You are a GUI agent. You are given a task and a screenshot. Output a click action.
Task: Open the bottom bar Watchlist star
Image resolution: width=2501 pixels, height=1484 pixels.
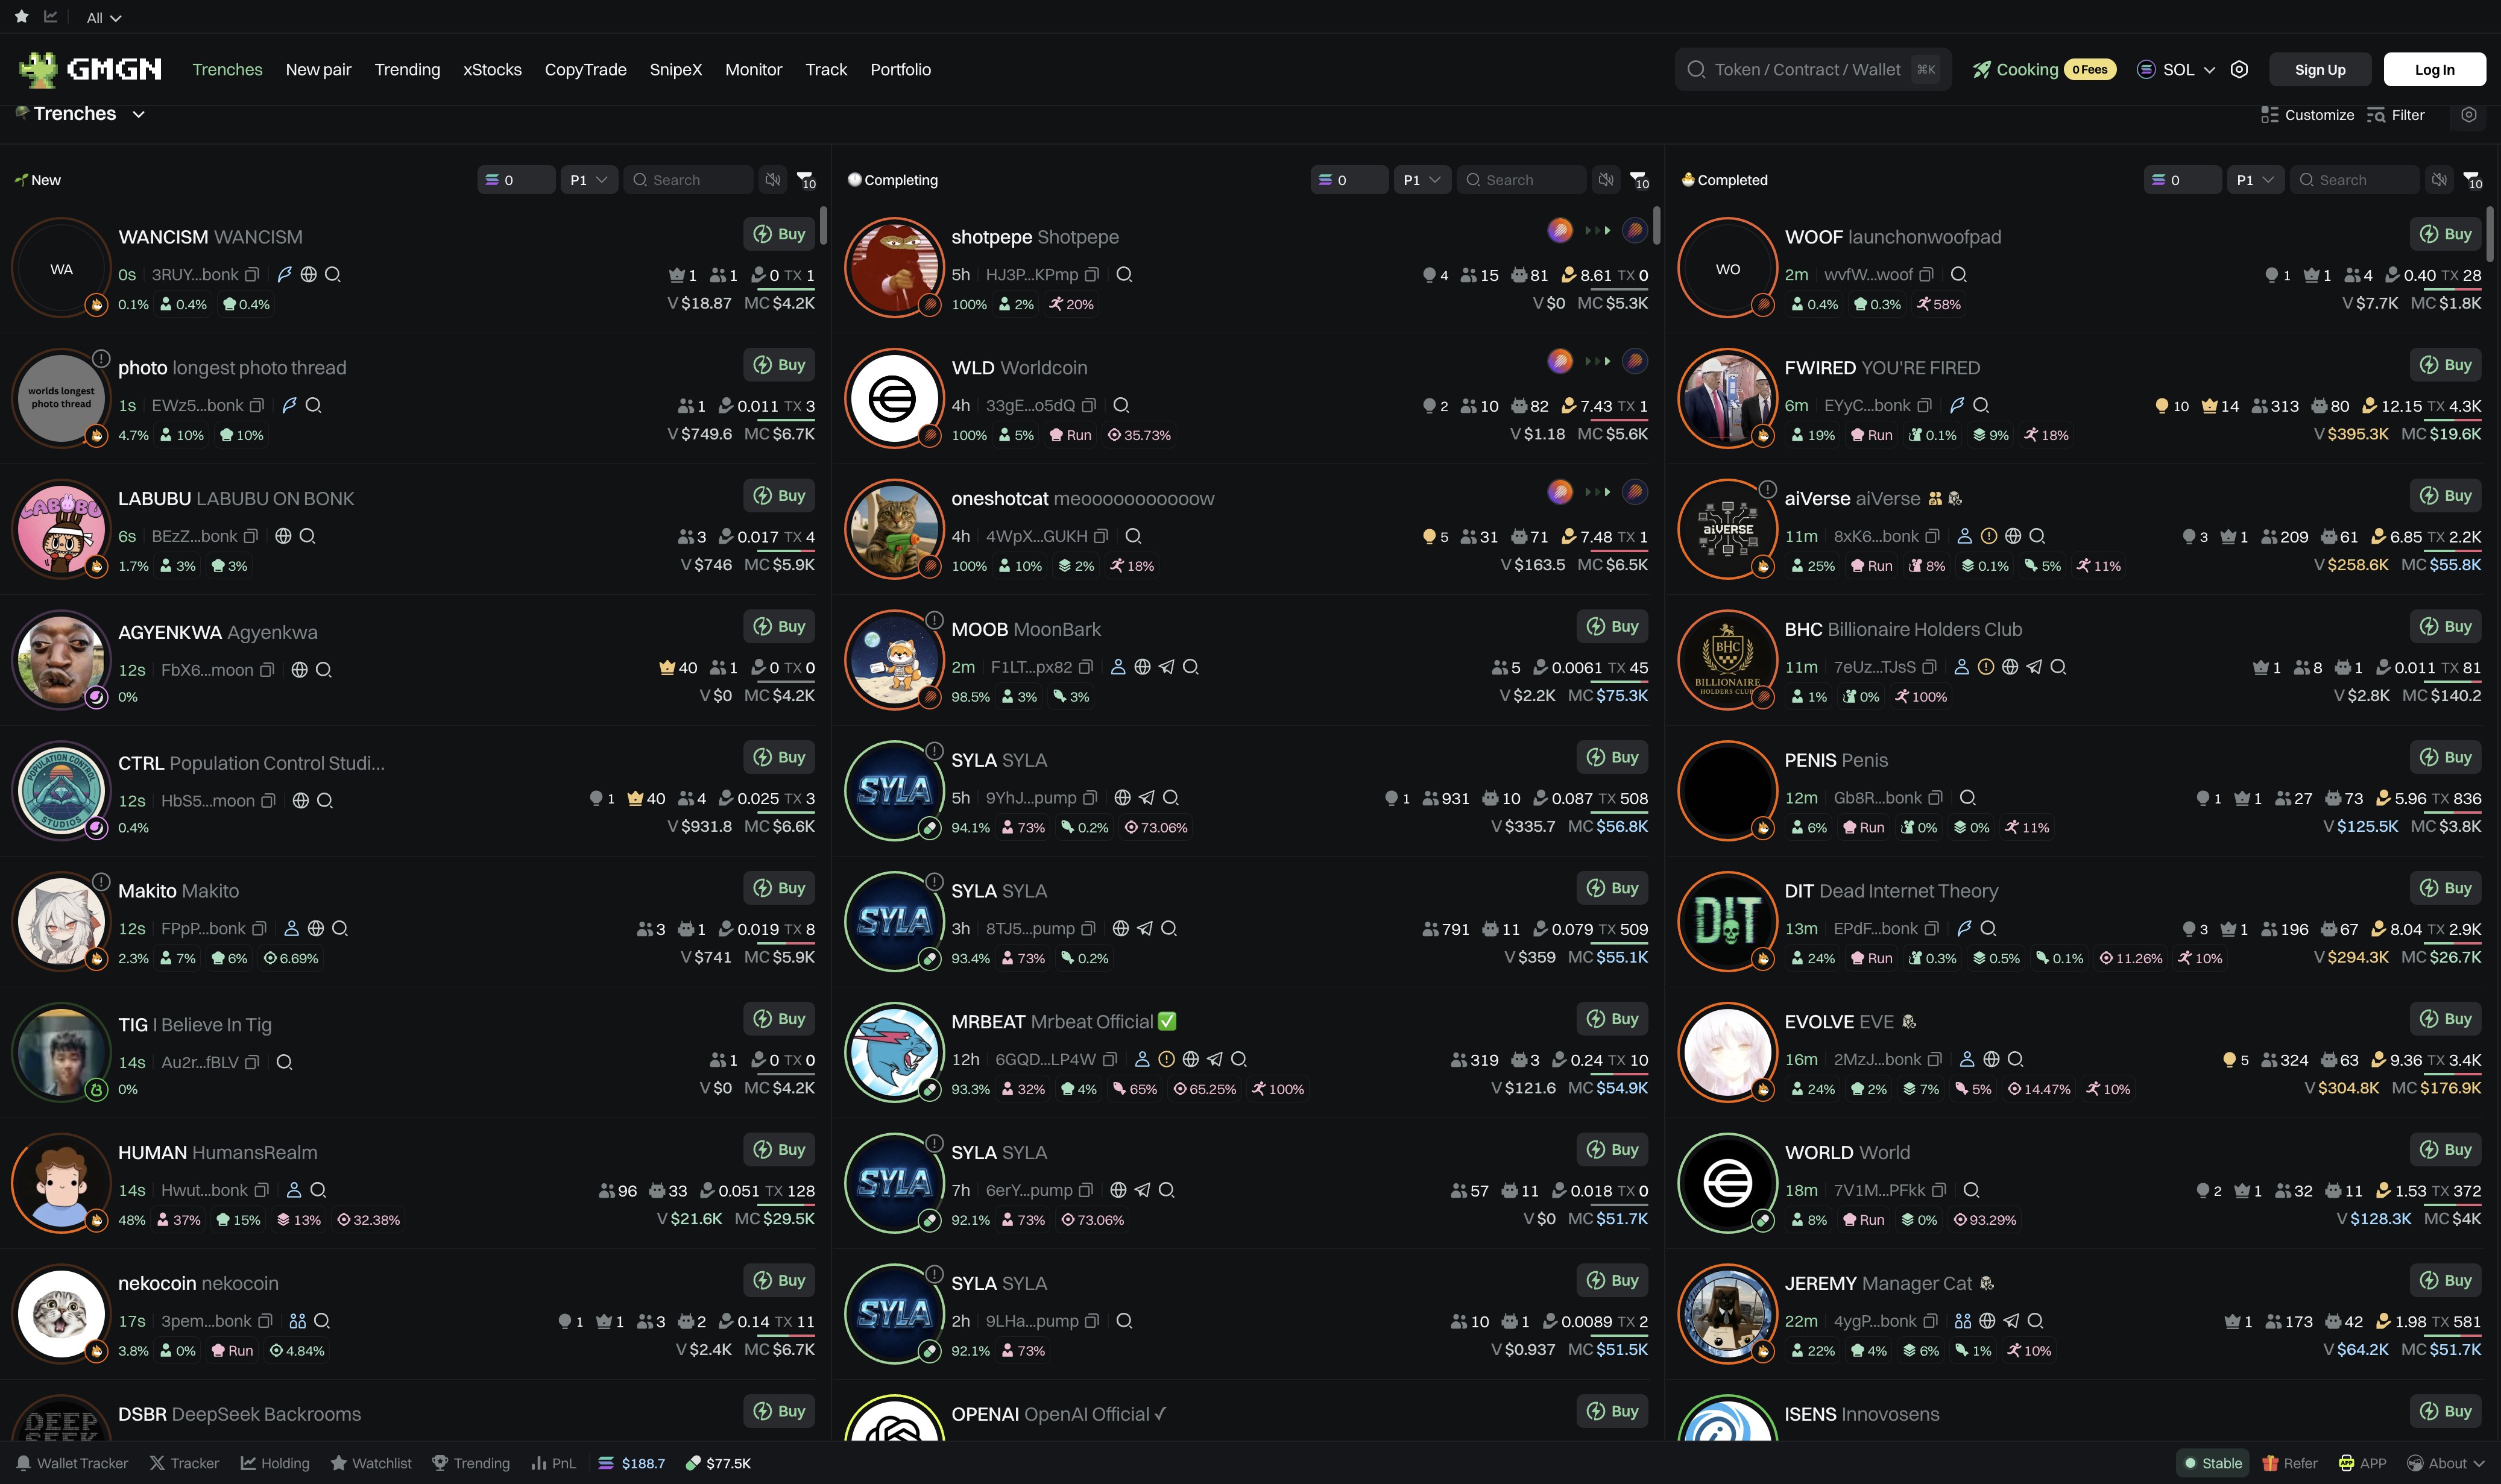(x=339, y=1463)
